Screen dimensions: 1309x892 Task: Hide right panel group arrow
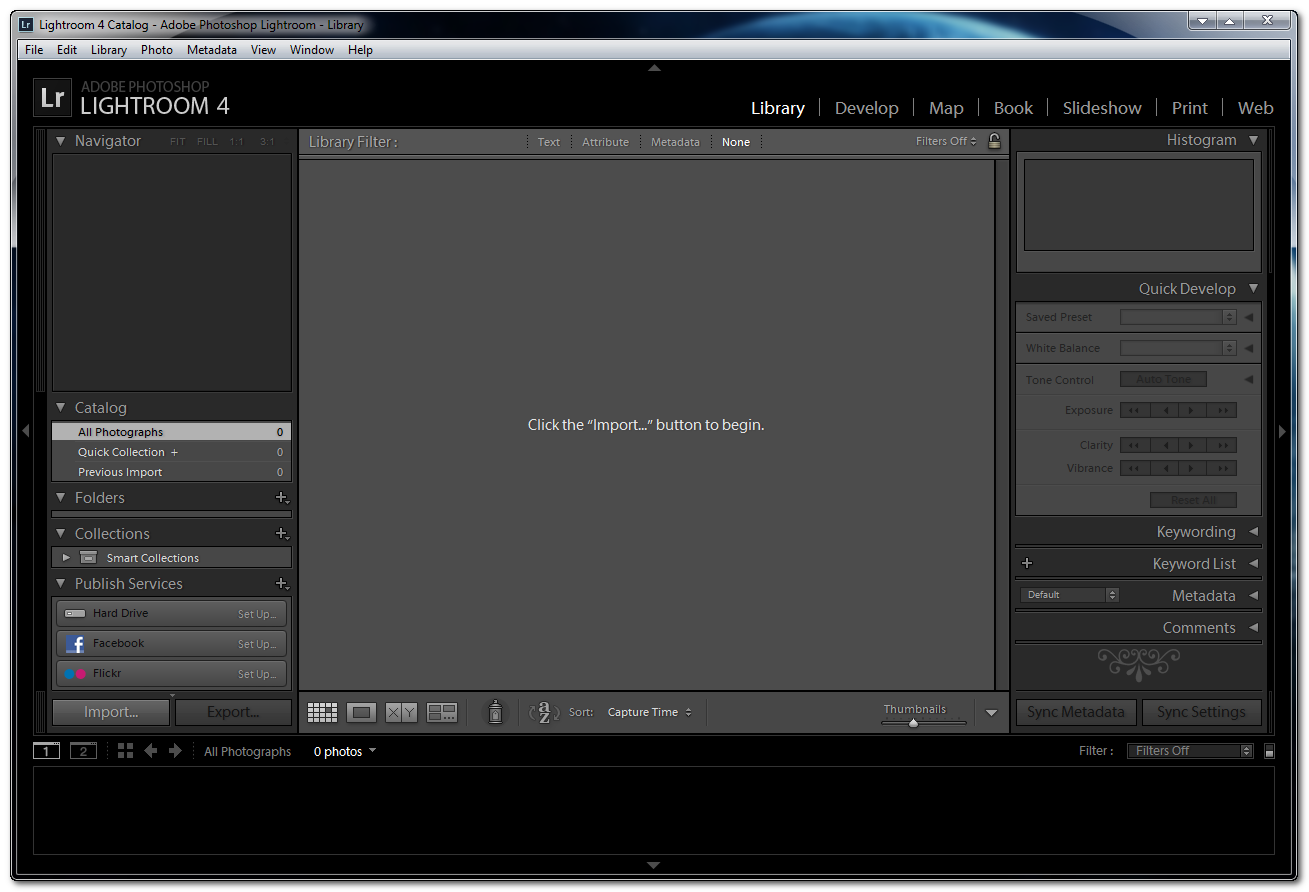1283,431
